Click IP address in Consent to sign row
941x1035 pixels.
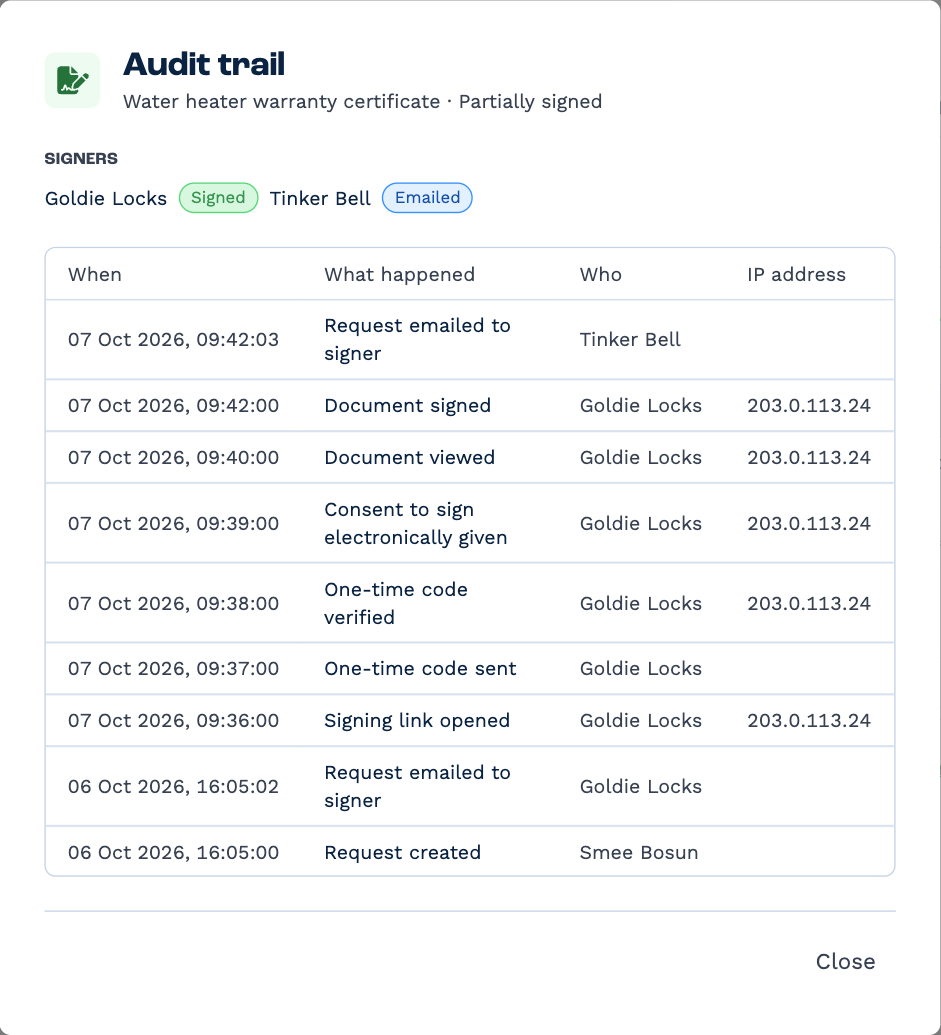pos(809,523)
